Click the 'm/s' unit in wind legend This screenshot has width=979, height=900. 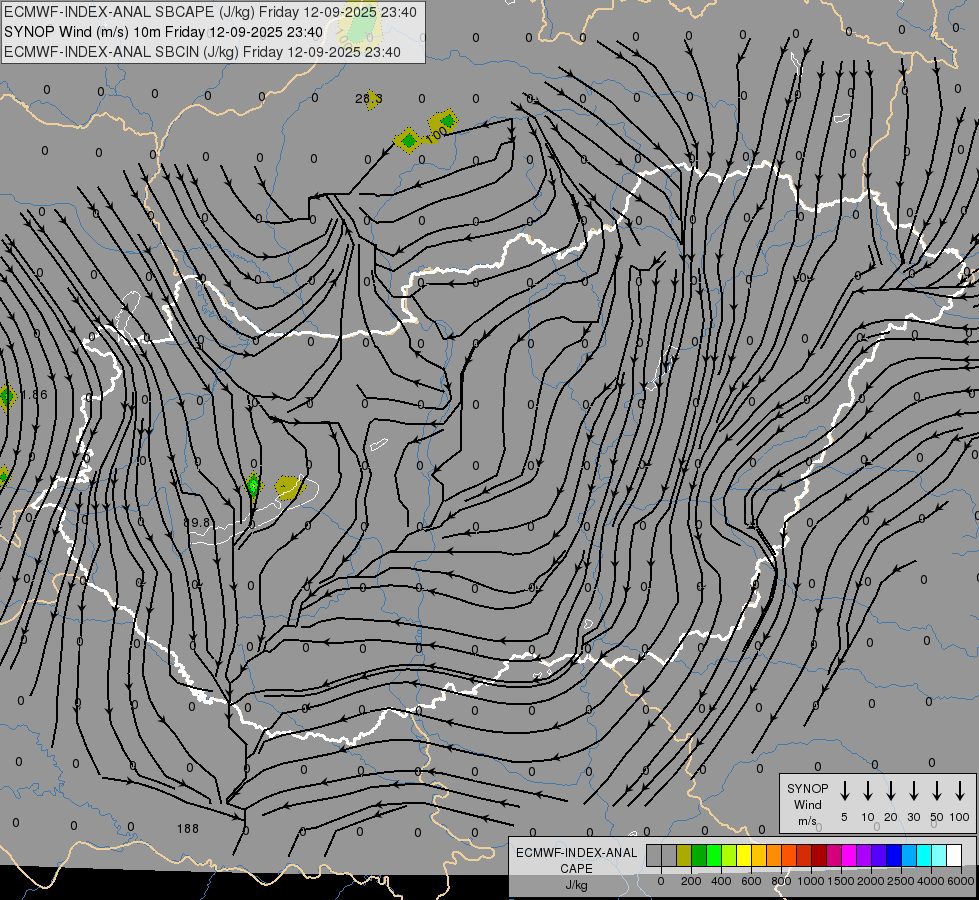pyautogui.click(x=807, y=821)
